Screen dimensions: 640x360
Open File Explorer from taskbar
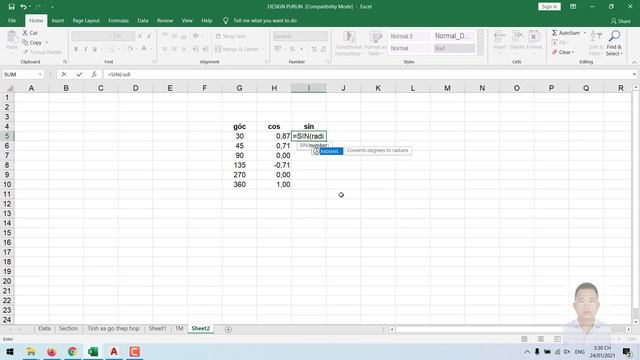click(x=31, y=351)
